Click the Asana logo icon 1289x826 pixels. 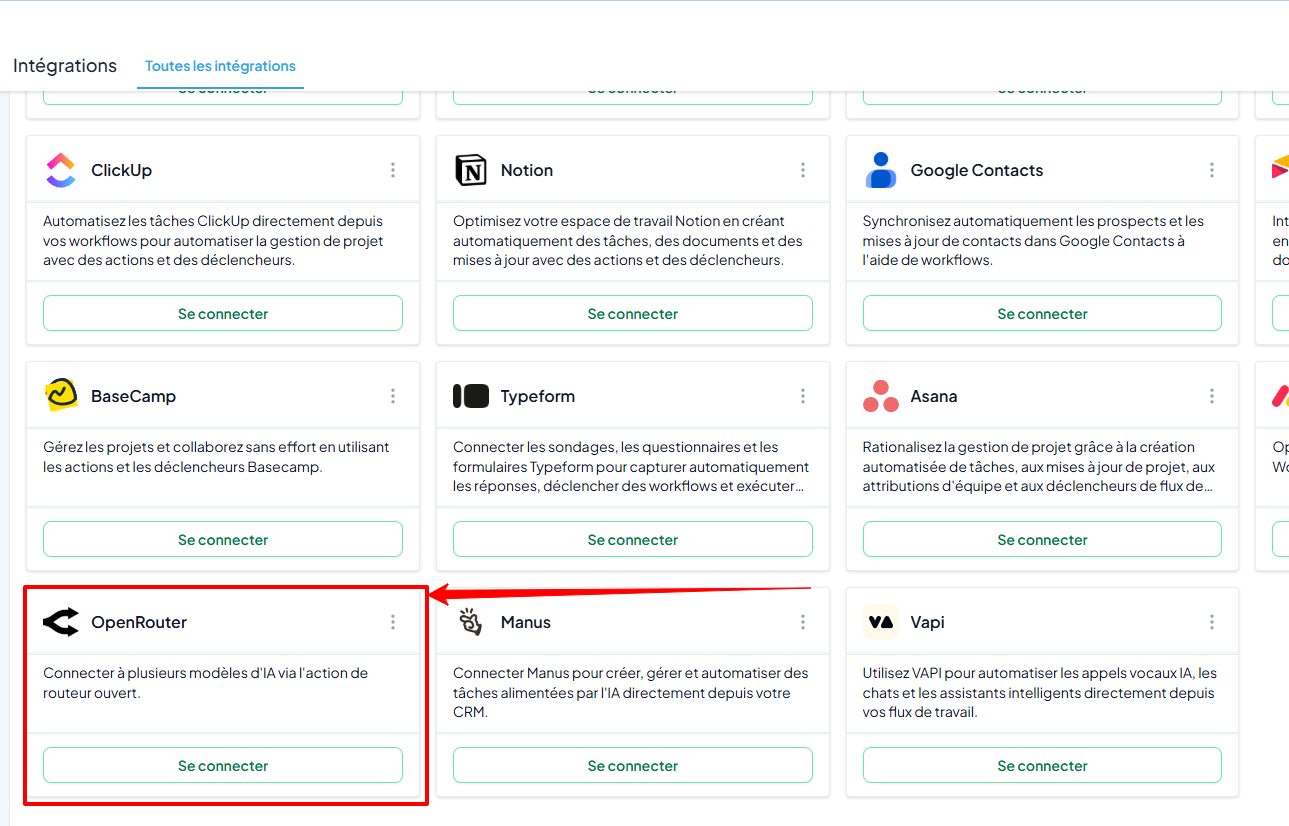tap(881, 396)
